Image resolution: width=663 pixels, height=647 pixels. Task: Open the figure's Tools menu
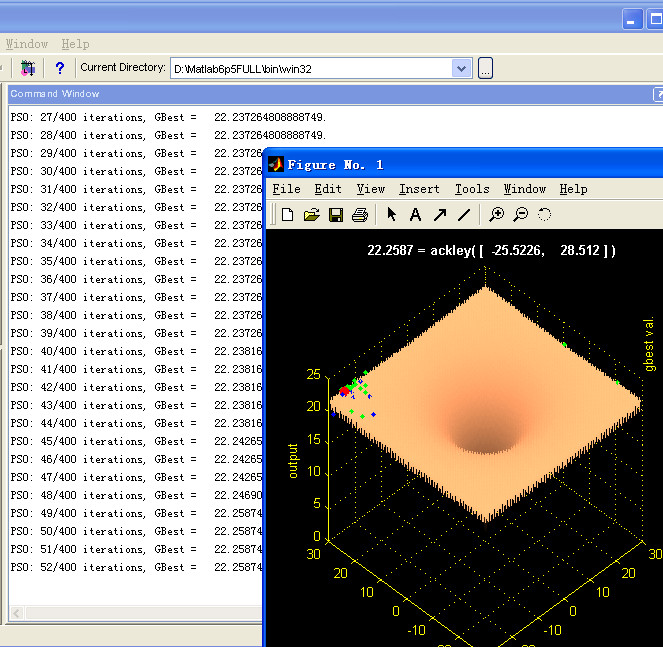(472, 189)
